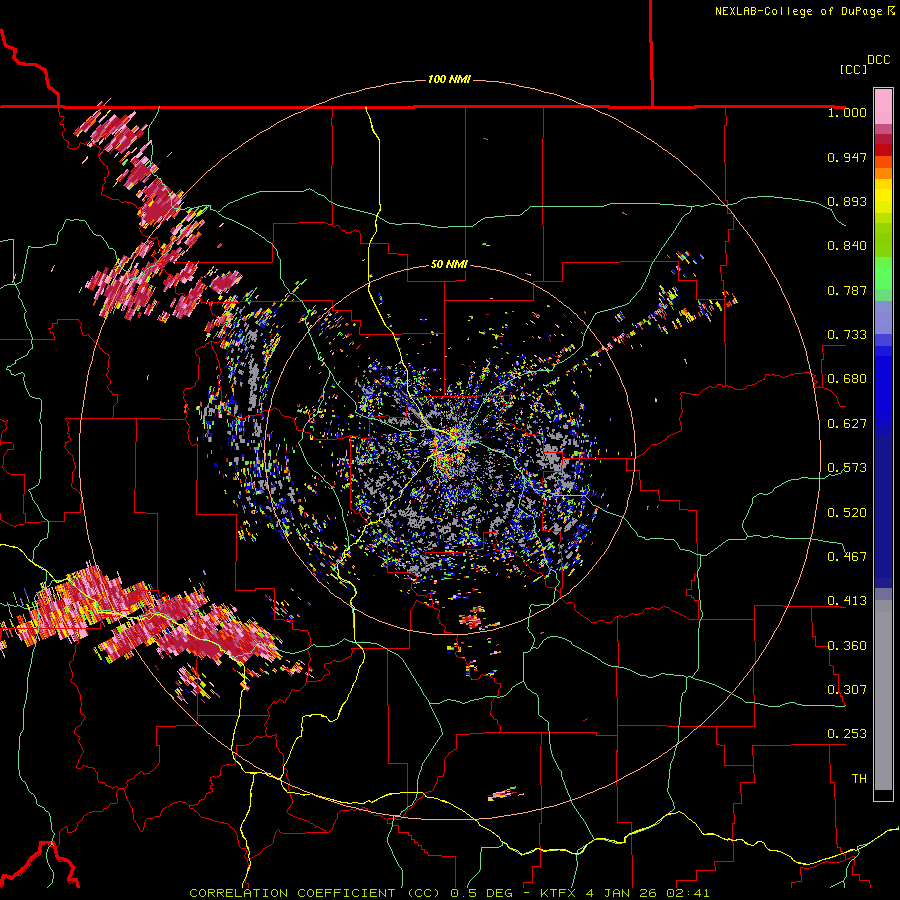
Task: Click the 0.413 scale value
Action: tap(847, 601)
